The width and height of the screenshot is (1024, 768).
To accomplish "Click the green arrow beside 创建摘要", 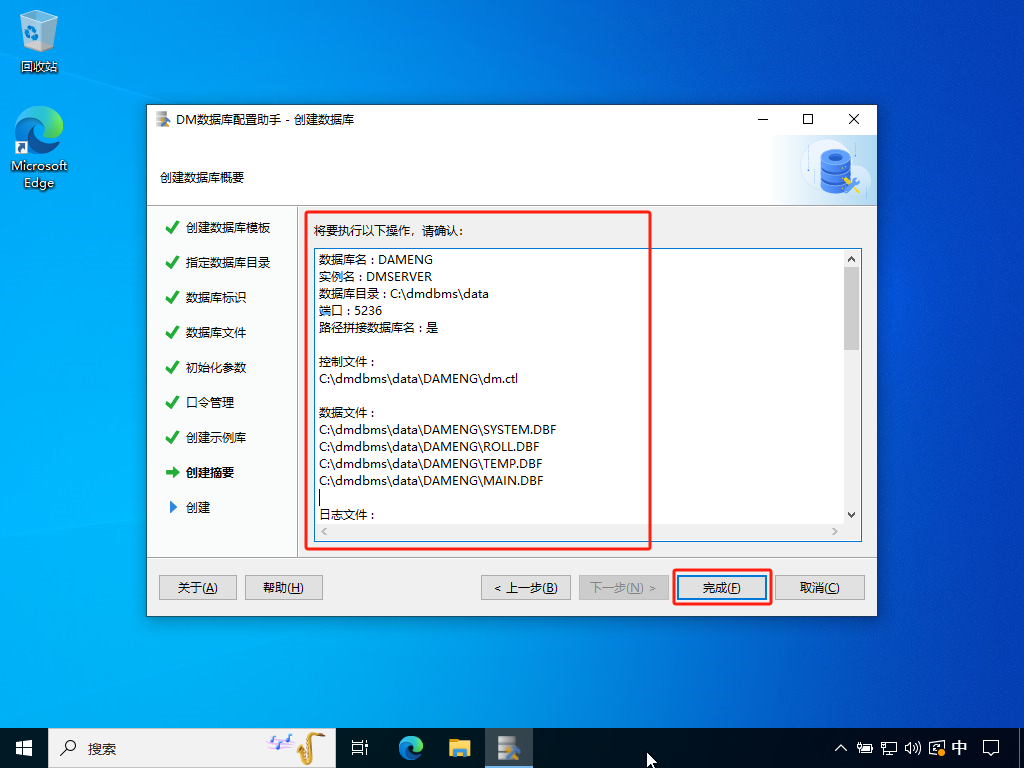I will [x=172, y=472].
